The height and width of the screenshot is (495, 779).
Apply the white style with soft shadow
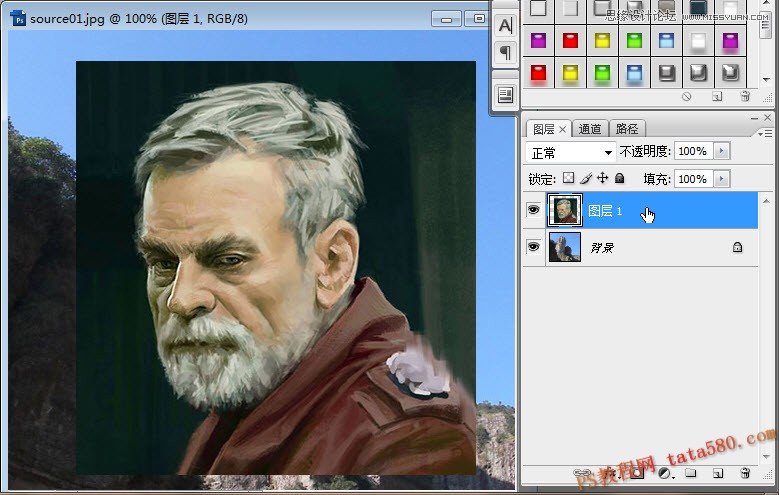(x=698, y=41)
